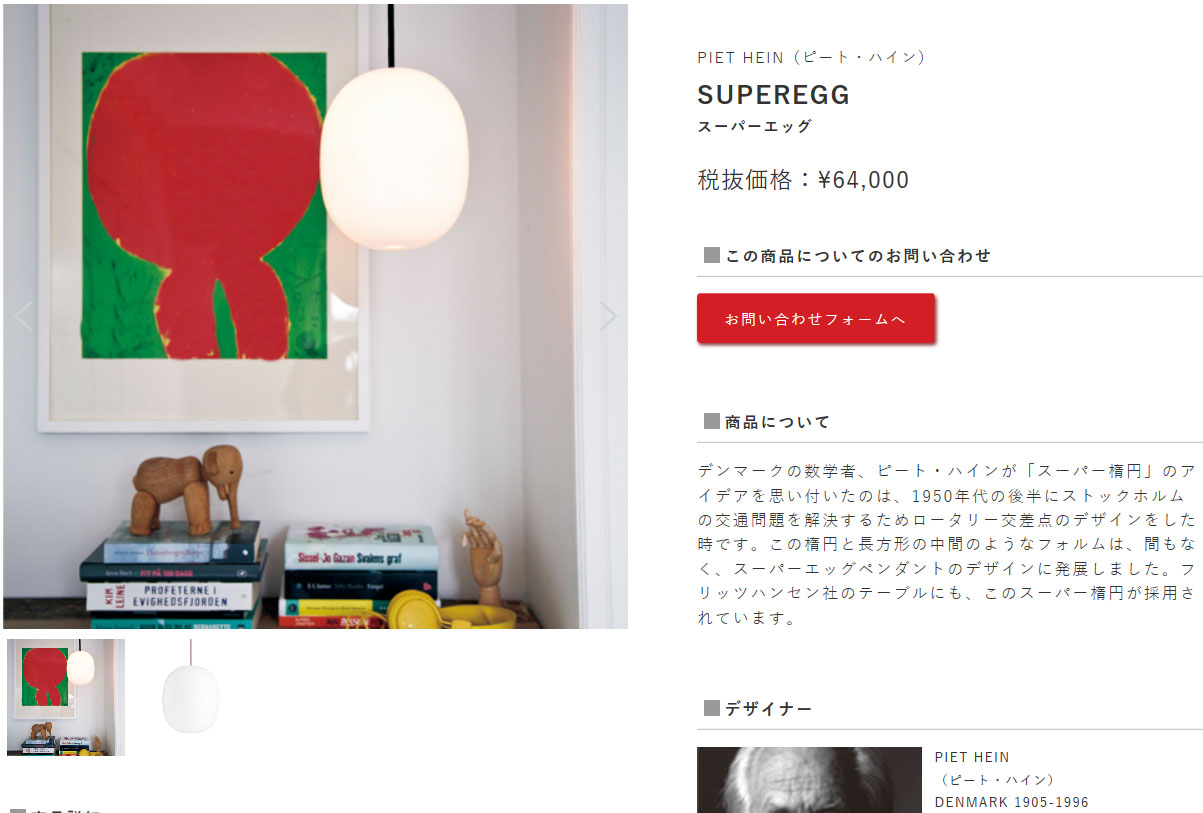Click the SUPEREGG product title
The height and width of the screenshot is (813, 1203).
[774, 95]
